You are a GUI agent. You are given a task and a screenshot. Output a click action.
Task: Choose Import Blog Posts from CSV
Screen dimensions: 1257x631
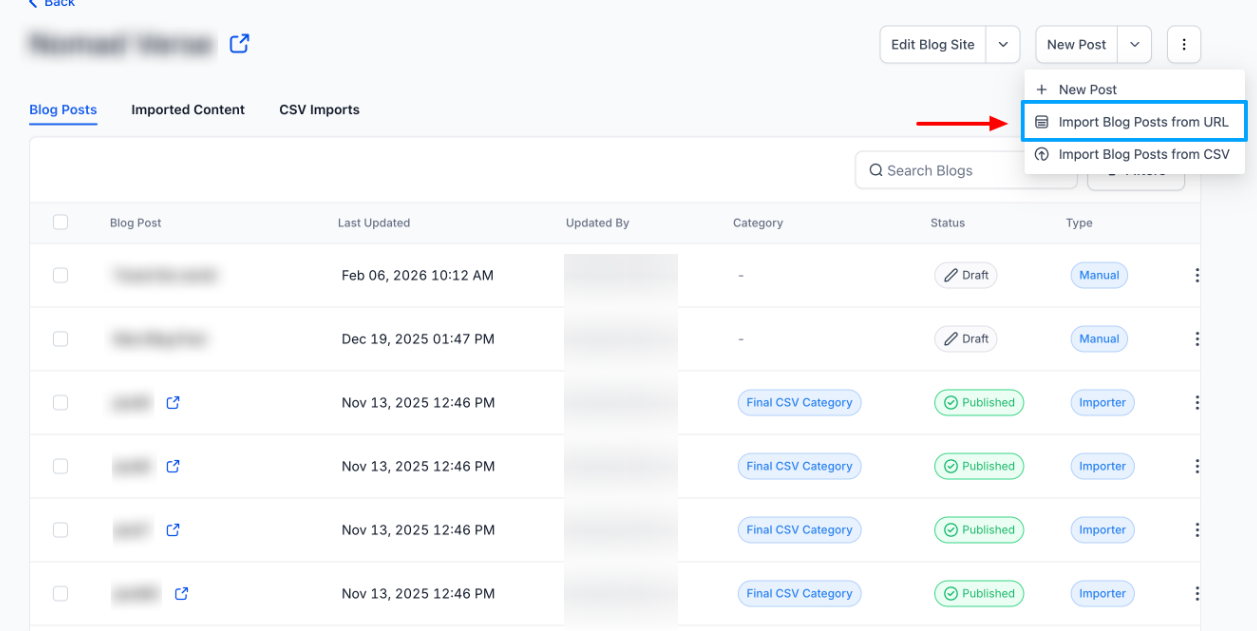click(x=1143, y=154)
